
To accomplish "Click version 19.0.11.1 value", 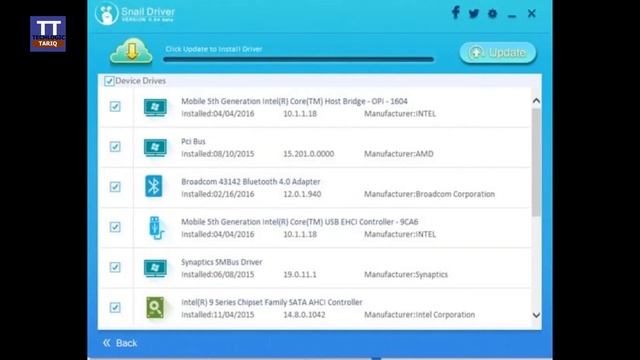I will [x=300, y=274].
